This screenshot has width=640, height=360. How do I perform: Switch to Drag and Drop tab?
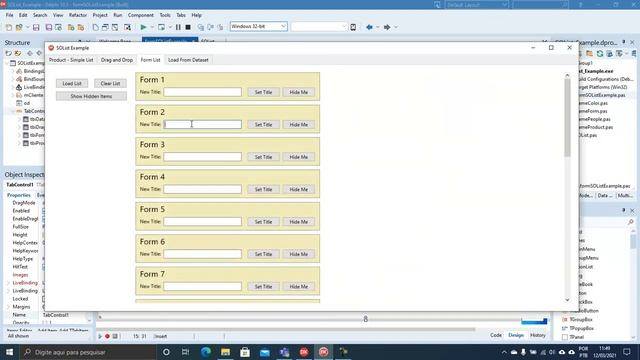[x=117, y=60]
